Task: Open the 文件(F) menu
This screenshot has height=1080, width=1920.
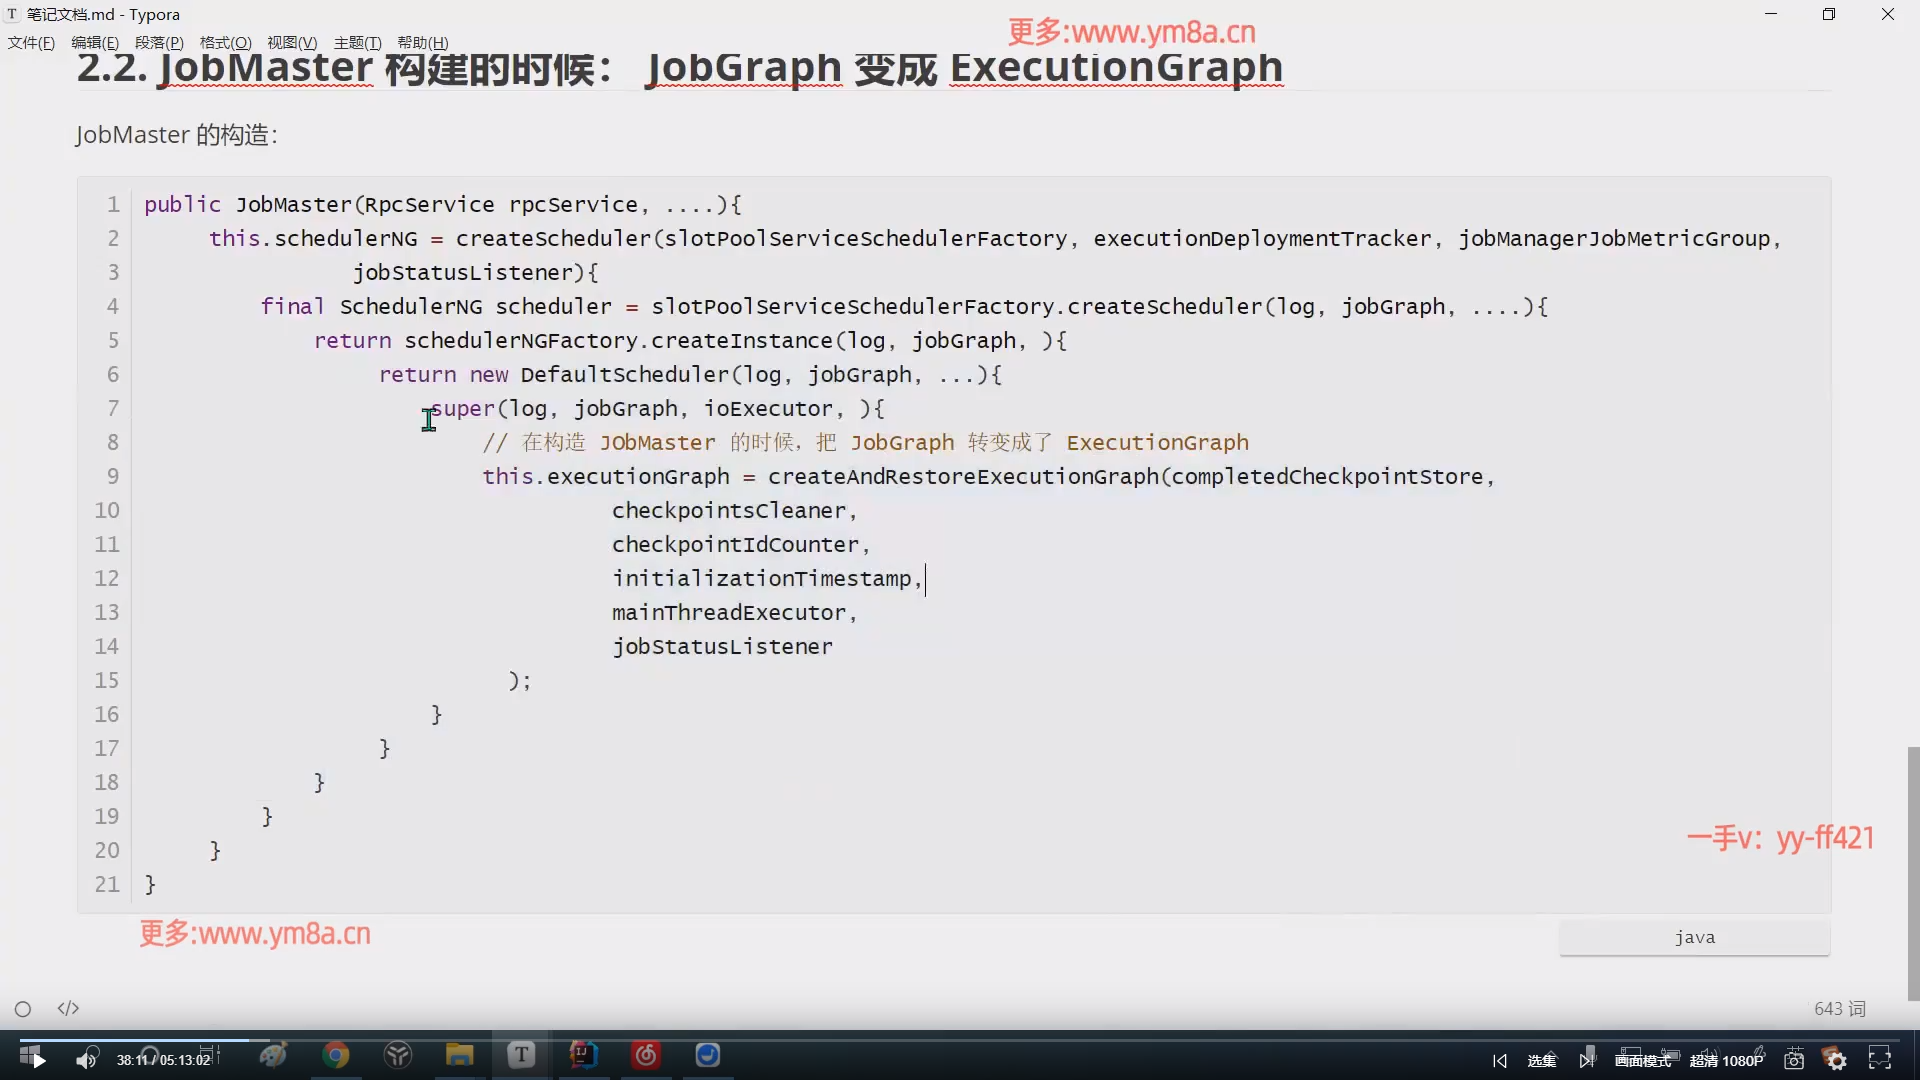Action: [30, 42]
